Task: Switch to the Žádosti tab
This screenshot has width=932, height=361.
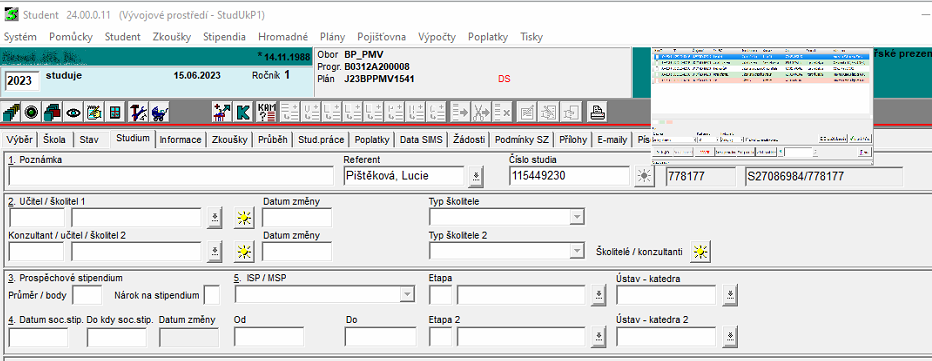Action: (x=469, y=140)
